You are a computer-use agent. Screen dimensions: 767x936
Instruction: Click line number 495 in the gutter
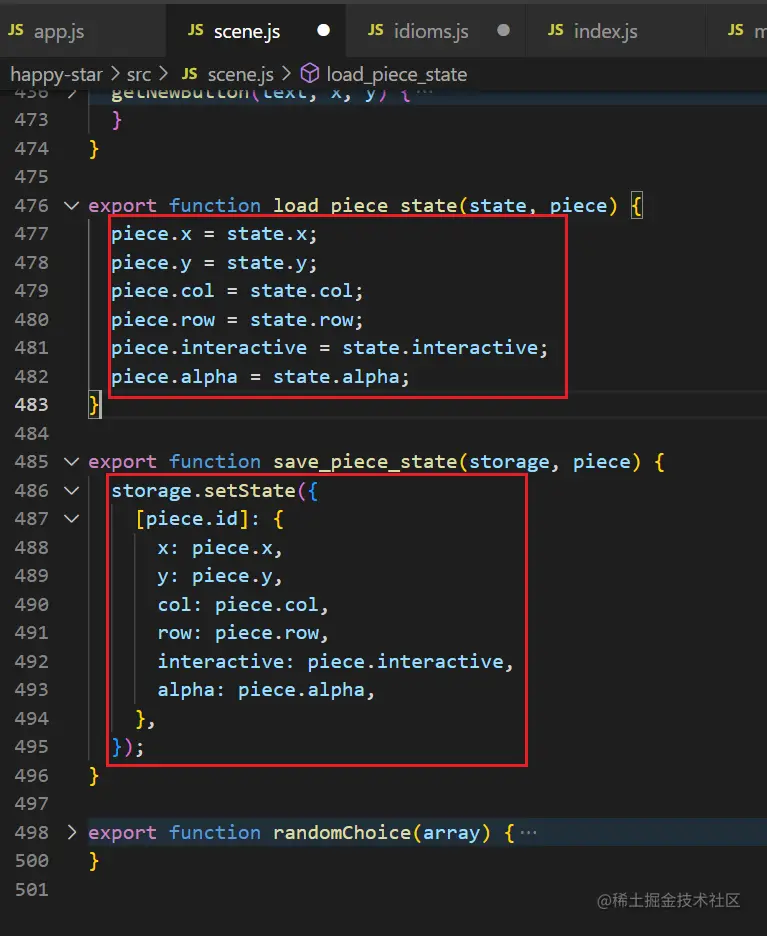point(31,747)
